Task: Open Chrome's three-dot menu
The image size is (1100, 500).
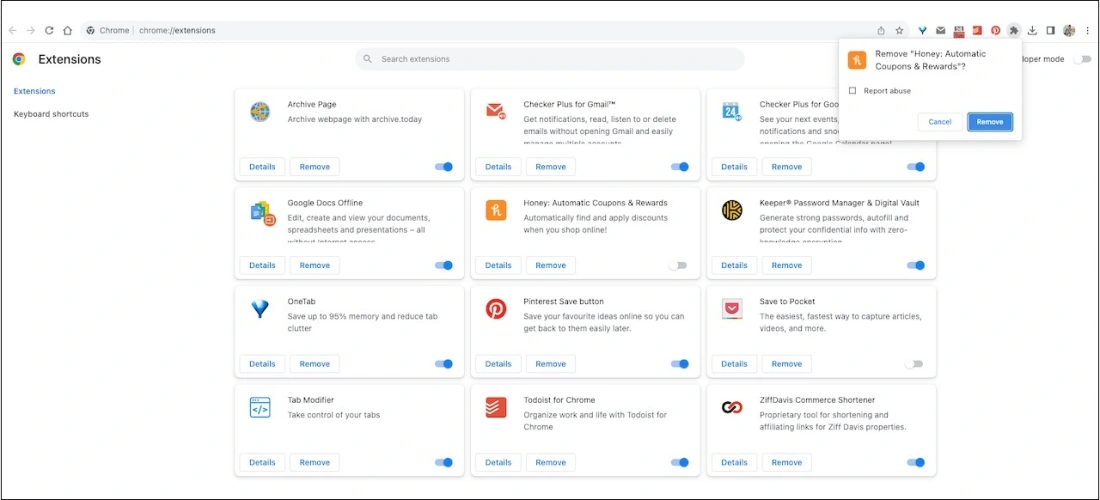Action: 1087,30
